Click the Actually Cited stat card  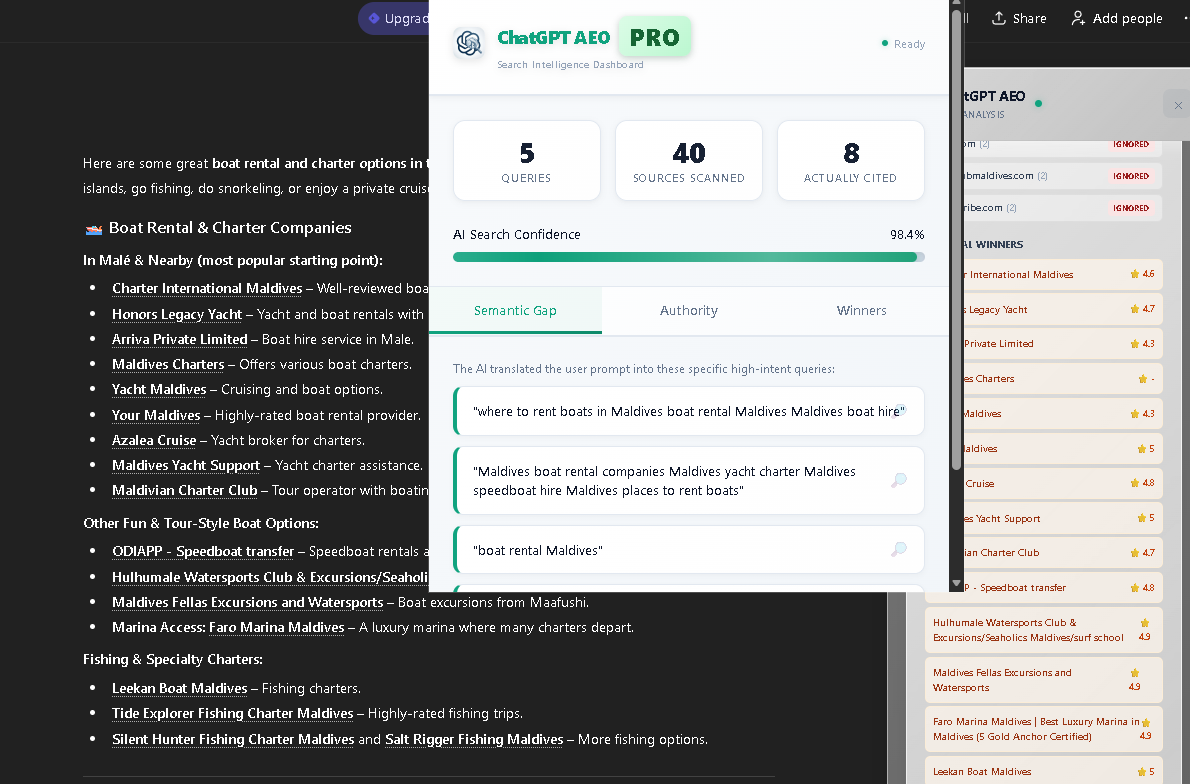(850, 161)
